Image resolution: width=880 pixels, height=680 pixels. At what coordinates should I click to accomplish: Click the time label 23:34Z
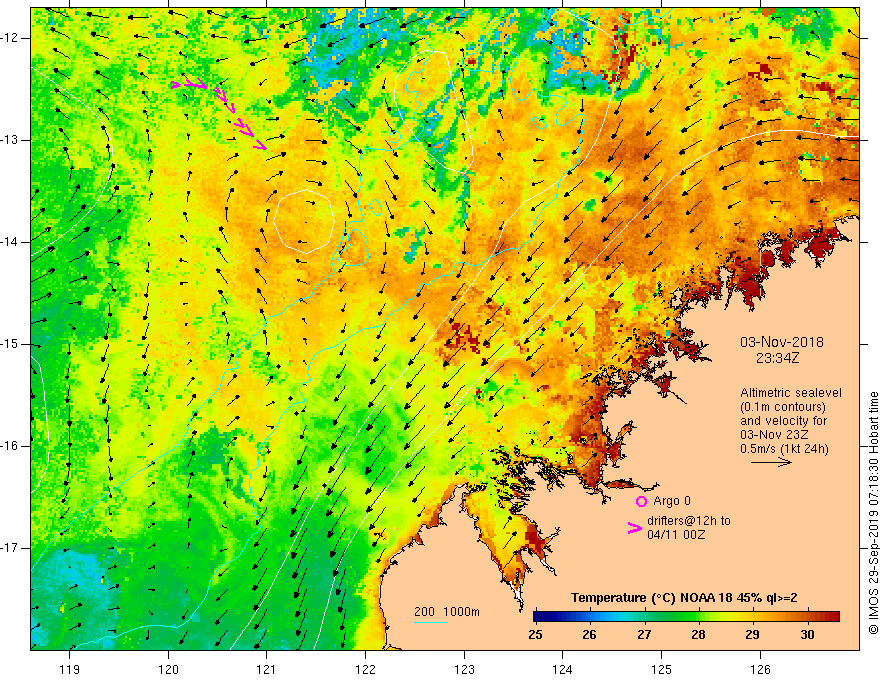coord(777,358)
